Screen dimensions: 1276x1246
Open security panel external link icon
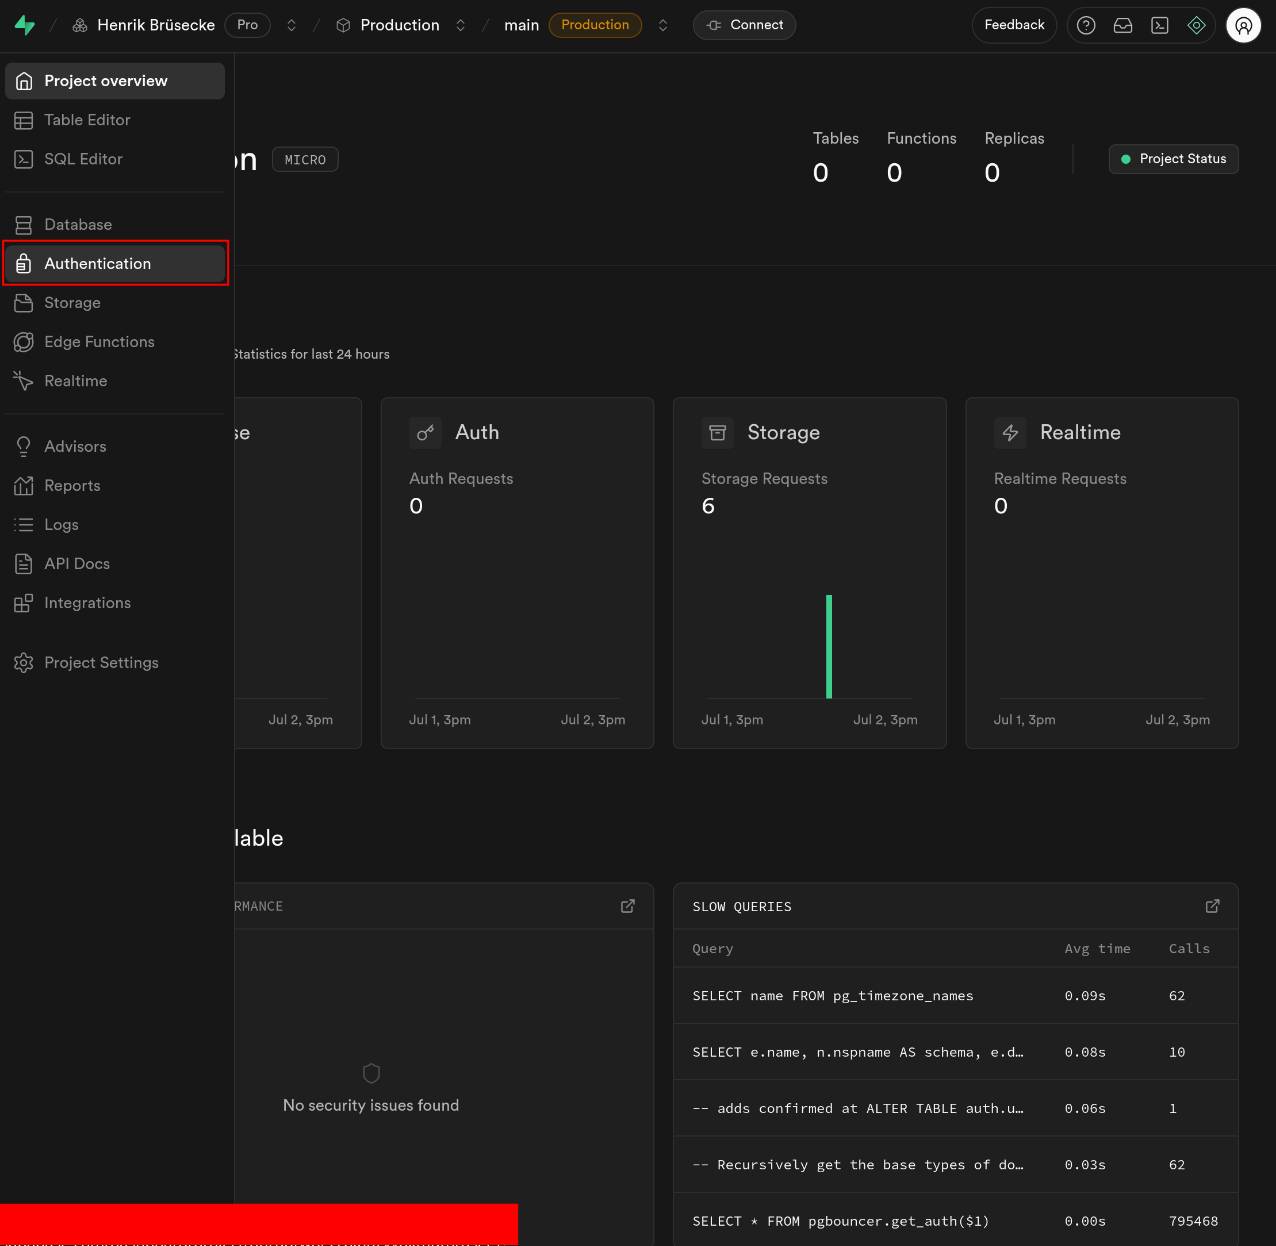point(628,906)
